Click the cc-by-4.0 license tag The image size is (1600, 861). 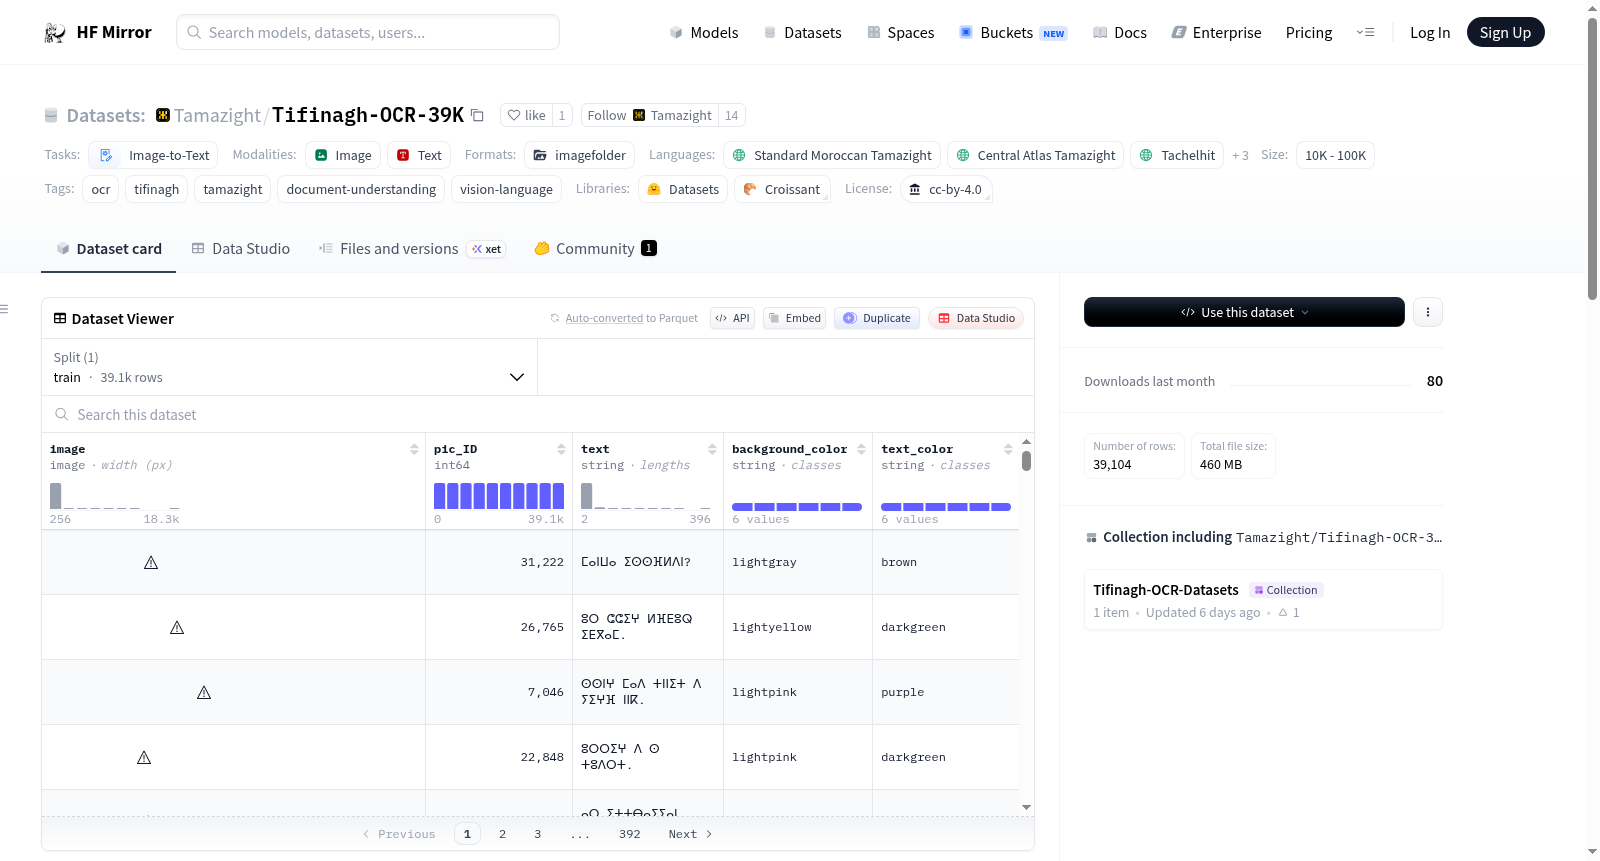coord(946,190)
